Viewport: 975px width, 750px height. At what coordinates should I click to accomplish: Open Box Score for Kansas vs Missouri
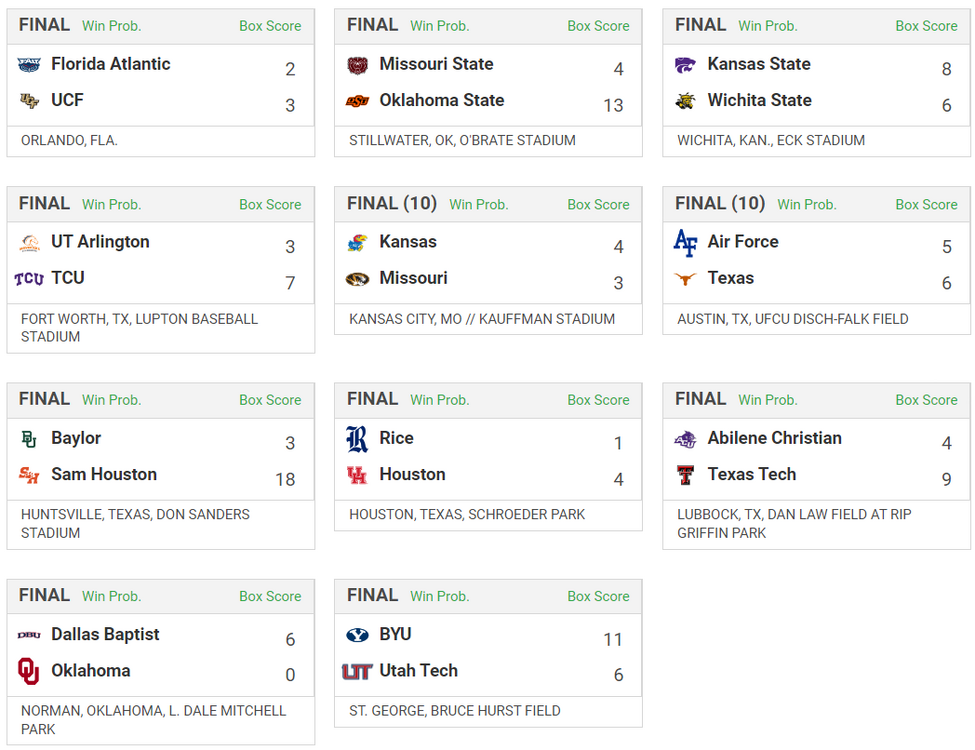coord(598,204)
